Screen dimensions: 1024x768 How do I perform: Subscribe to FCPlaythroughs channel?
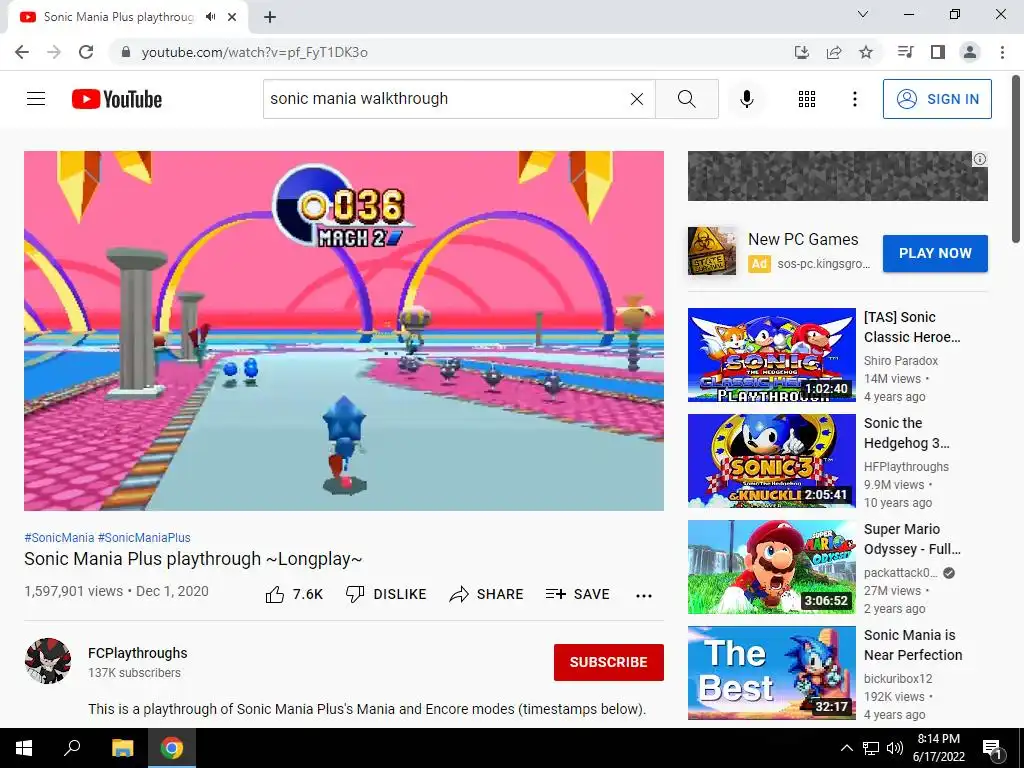pyautogui.click(x=609, y=662)
